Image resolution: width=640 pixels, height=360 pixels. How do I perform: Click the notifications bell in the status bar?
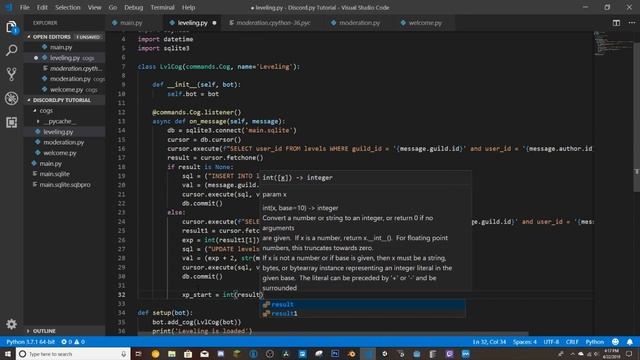point(630,342)
